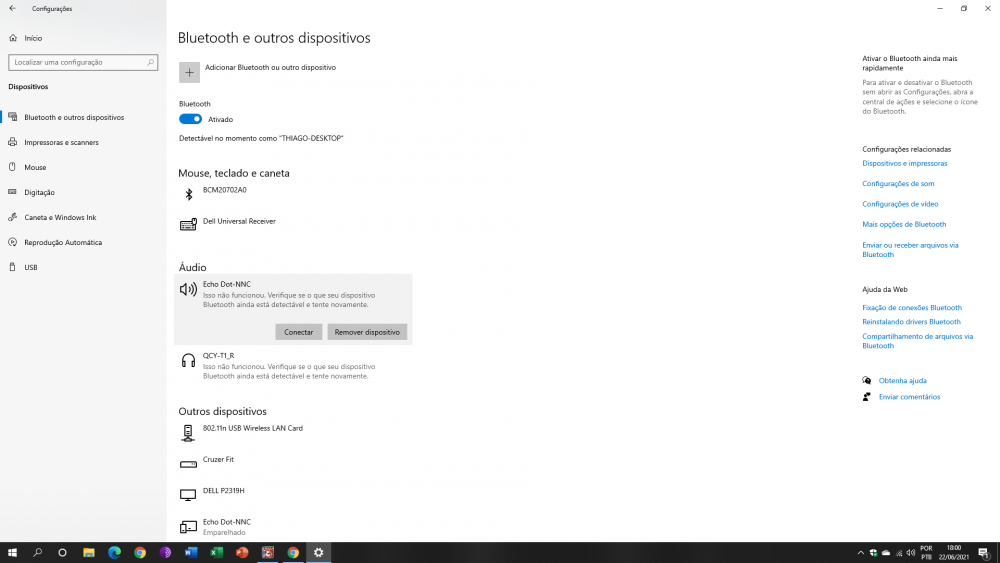
Task: Open the Mais opções de Bluetooth link
Action: coord(904,225)
